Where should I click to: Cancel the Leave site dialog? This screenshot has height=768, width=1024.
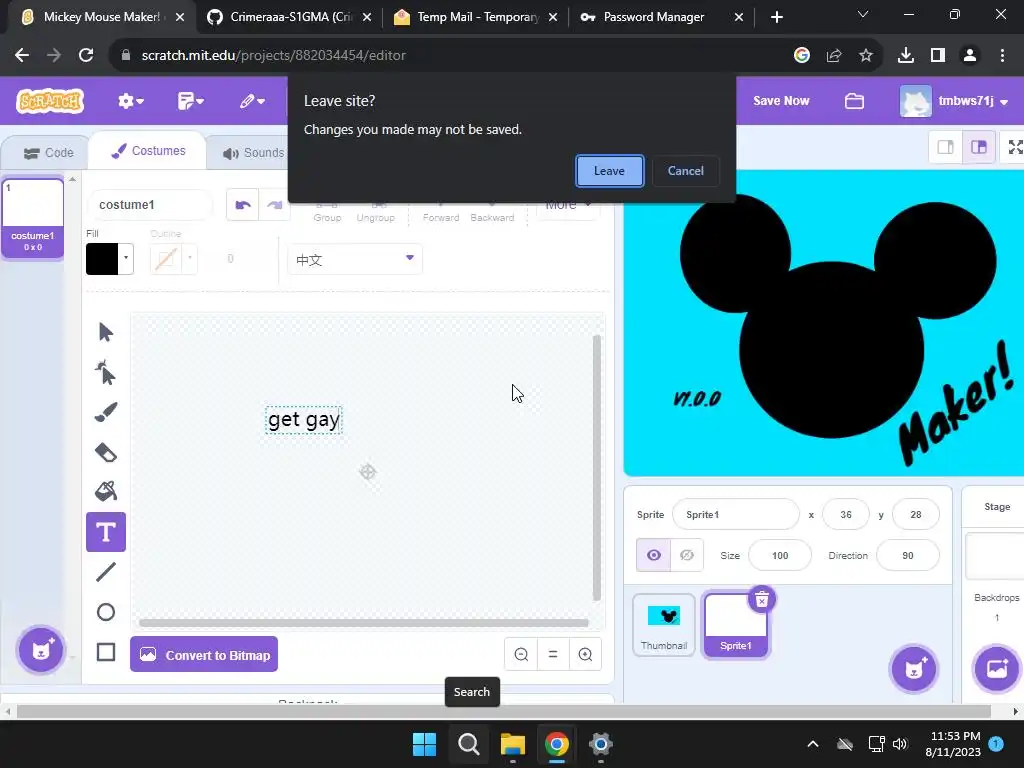pyautogui.click(x=686, y=171)
